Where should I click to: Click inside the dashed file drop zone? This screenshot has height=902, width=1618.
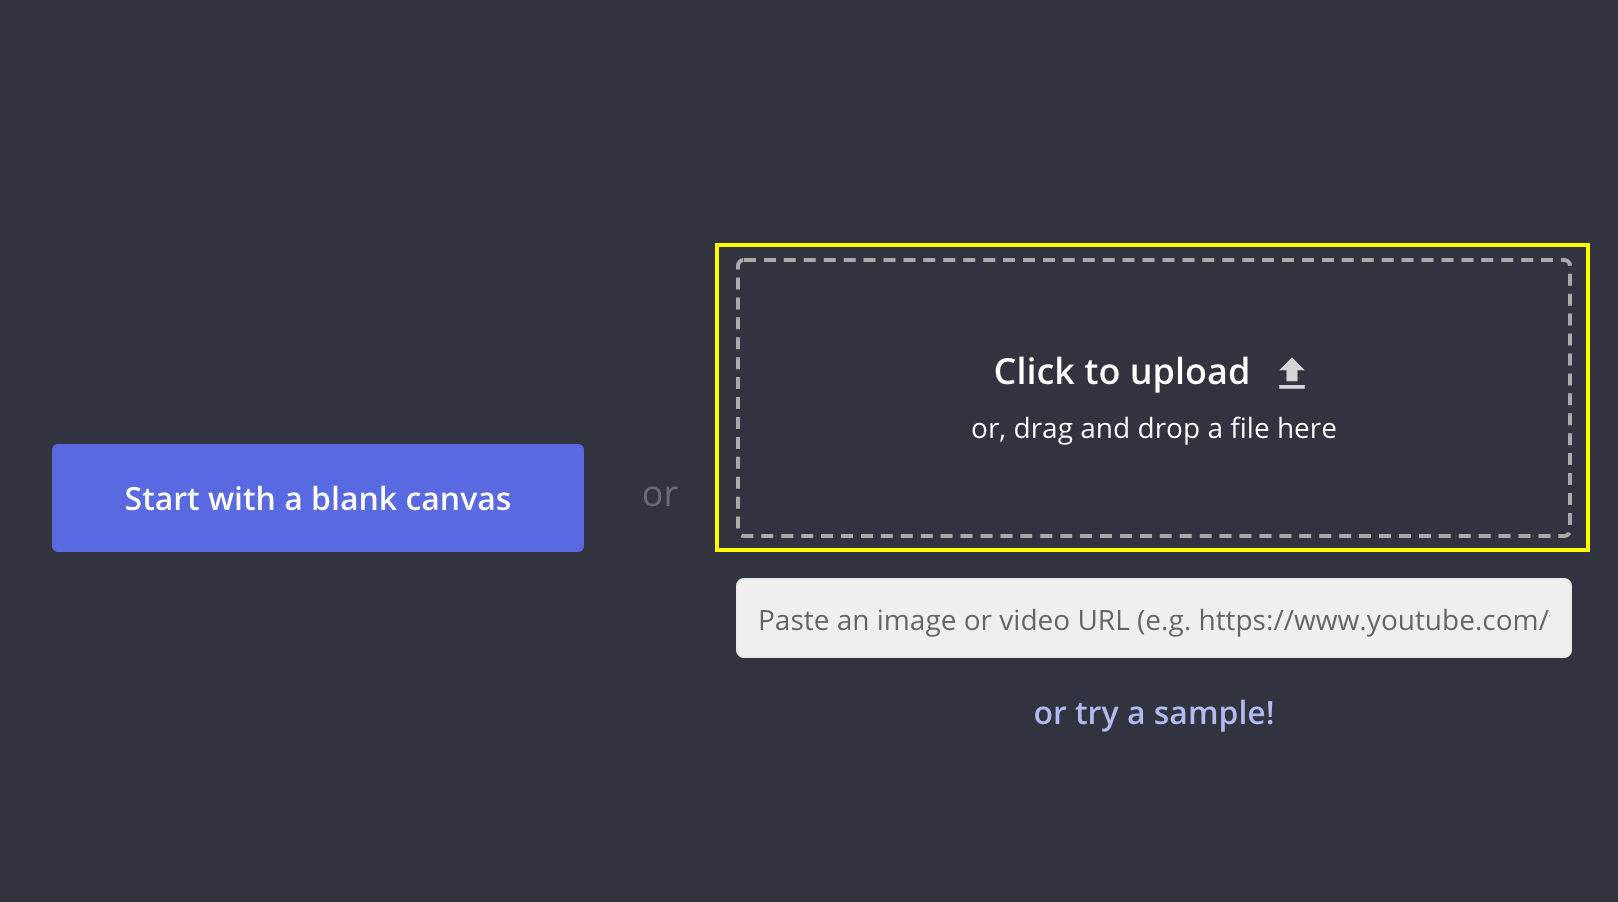pyautogui.click(x=1153, y=480)
